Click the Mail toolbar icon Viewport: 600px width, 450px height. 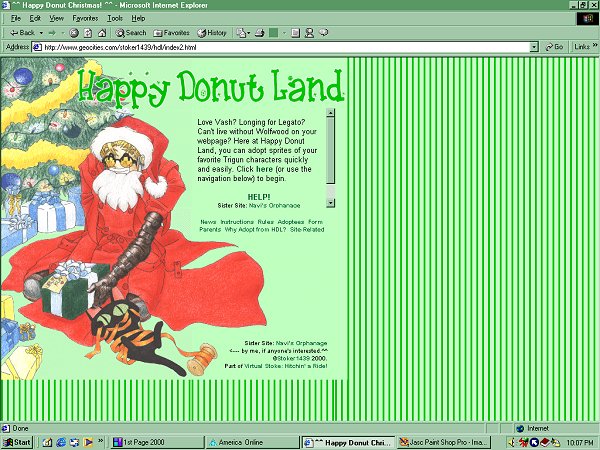pyautogui.click(x=243, y=33)
